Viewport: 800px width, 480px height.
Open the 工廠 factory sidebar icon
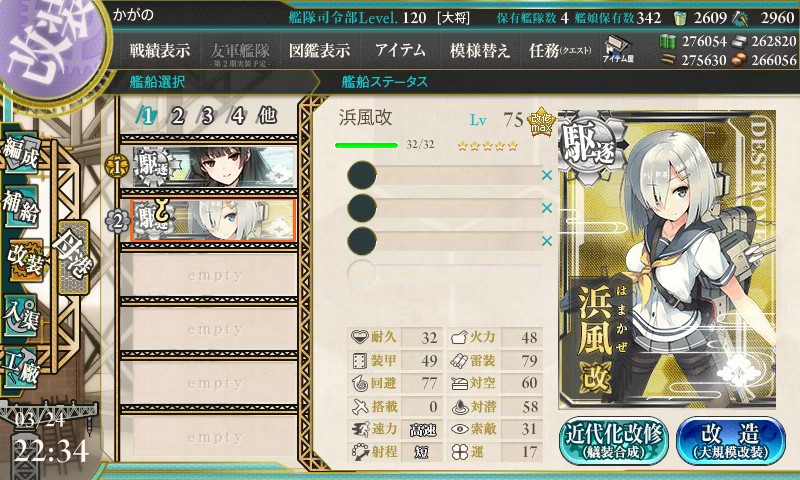pyautogui.click(x=21, y=368)
